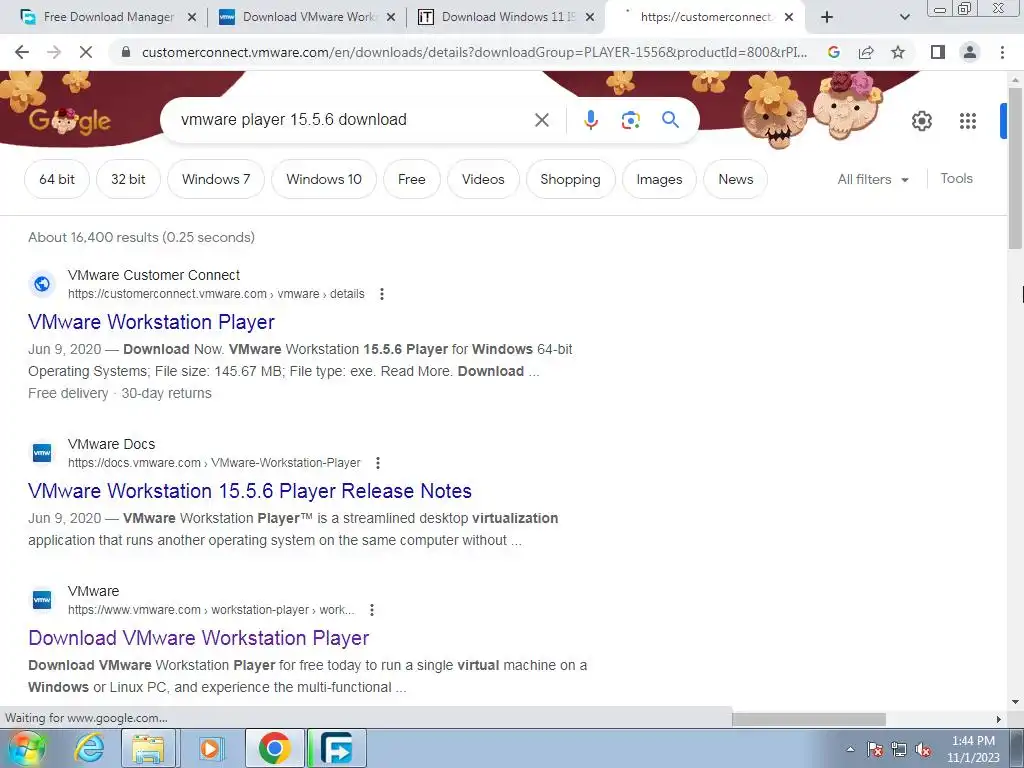The width and height of the screenshot is (1024, 768).
Task: Click the forward navigation arrow
Action: click(54, 52)
